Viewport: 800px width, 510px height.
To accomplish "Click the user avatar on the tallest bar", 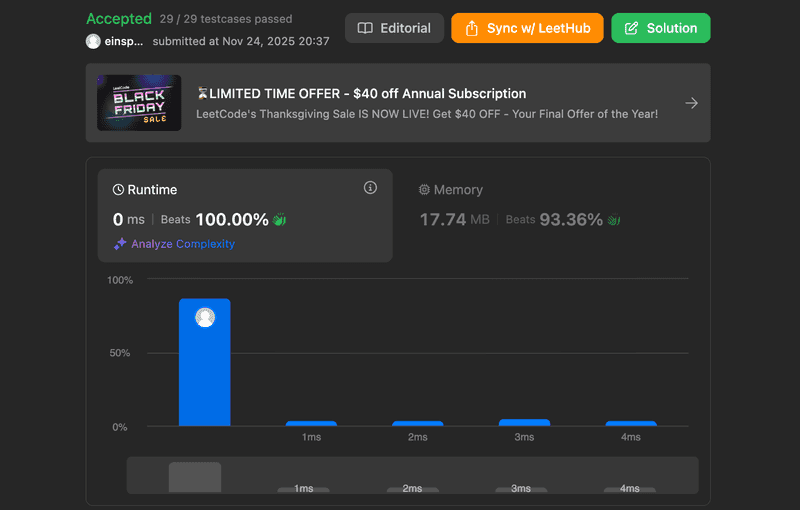I will click(x=205, y=318).
